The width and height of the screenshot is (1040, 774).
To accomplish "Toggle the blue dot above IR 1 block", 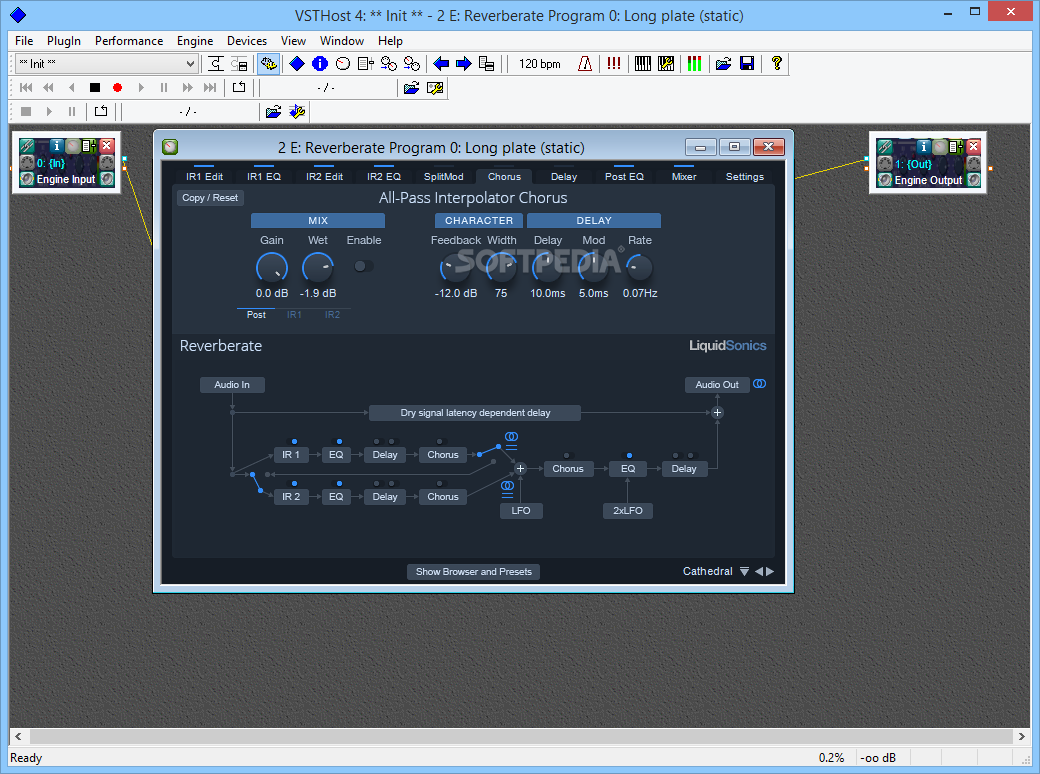I will pyautogui.click(x=294, y=441).
